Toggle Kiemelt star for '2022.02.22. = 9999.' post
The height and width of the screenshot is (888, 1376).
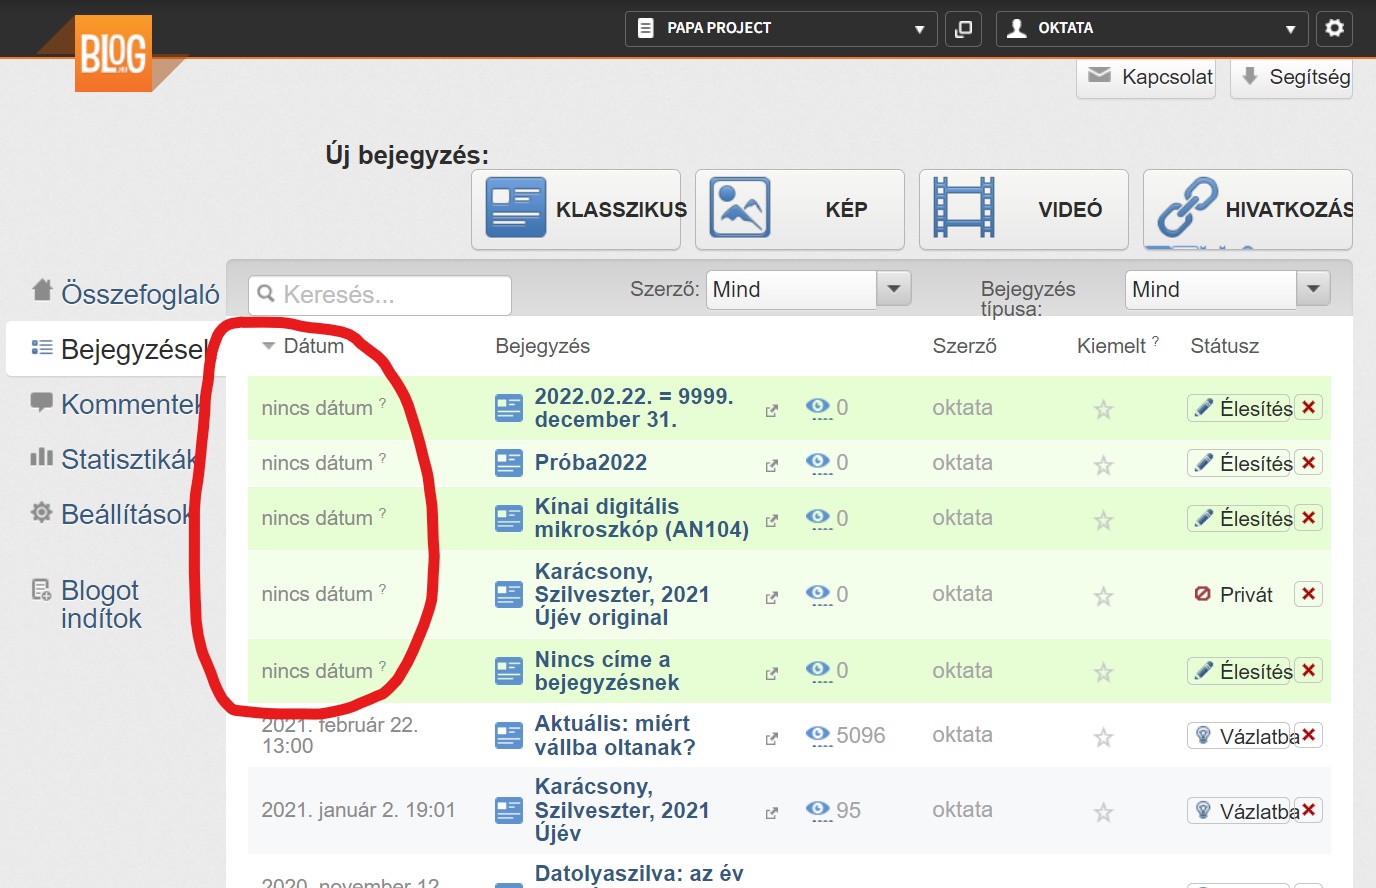pos(1103,409)
